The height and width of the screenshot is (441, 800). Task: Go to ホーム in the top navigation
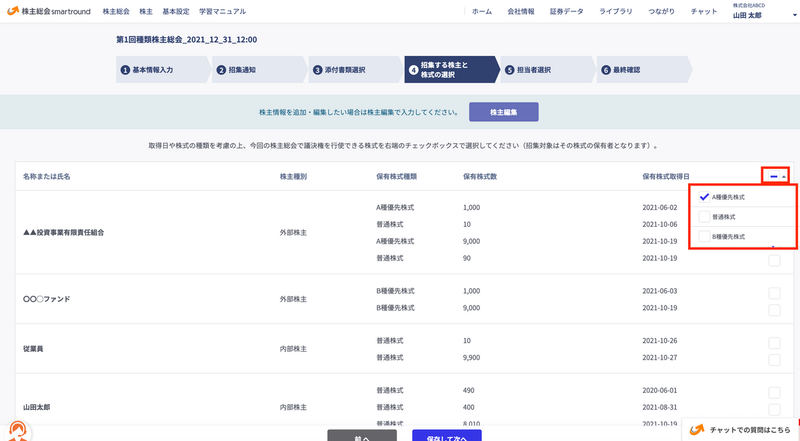click(x=482, y=11)
